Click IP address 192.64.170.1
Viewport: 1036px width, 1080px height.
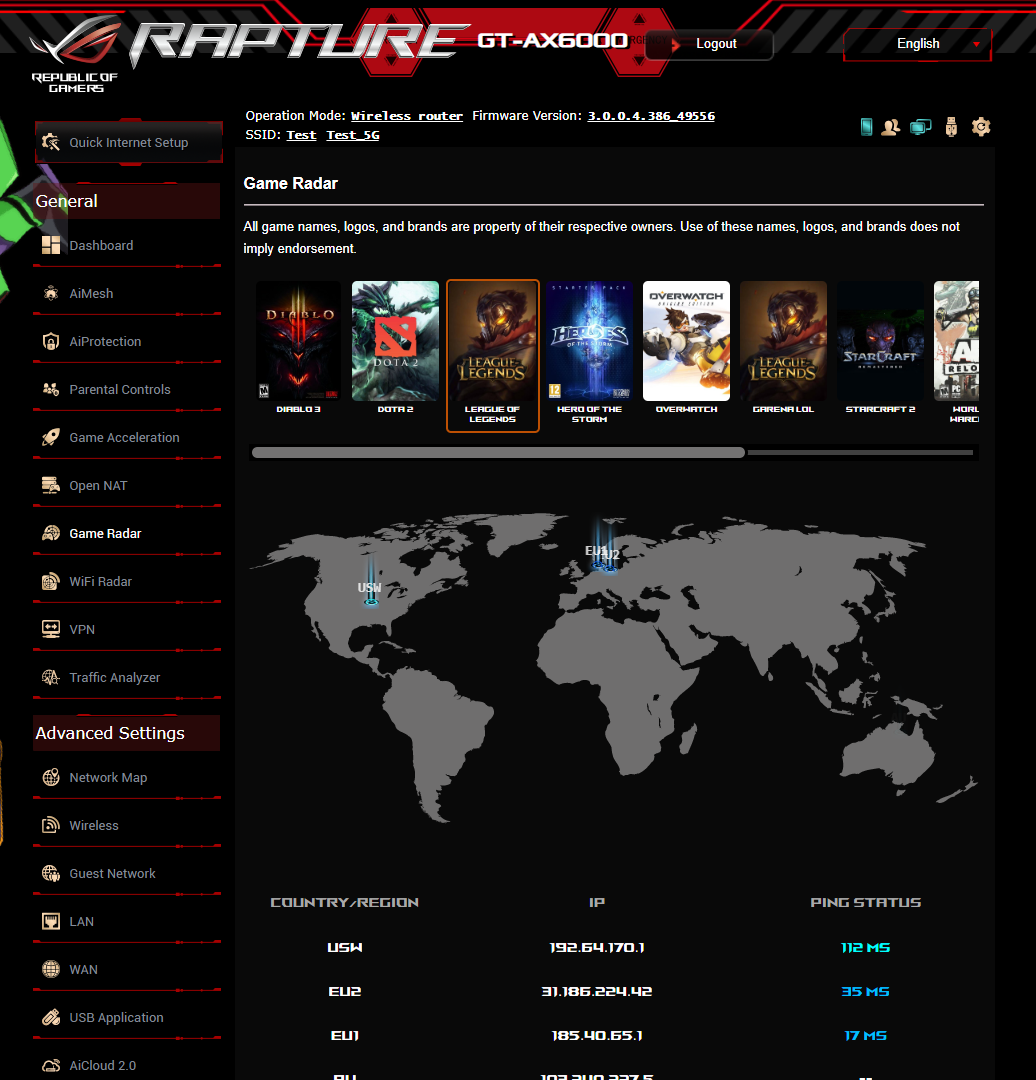[597, 948]
